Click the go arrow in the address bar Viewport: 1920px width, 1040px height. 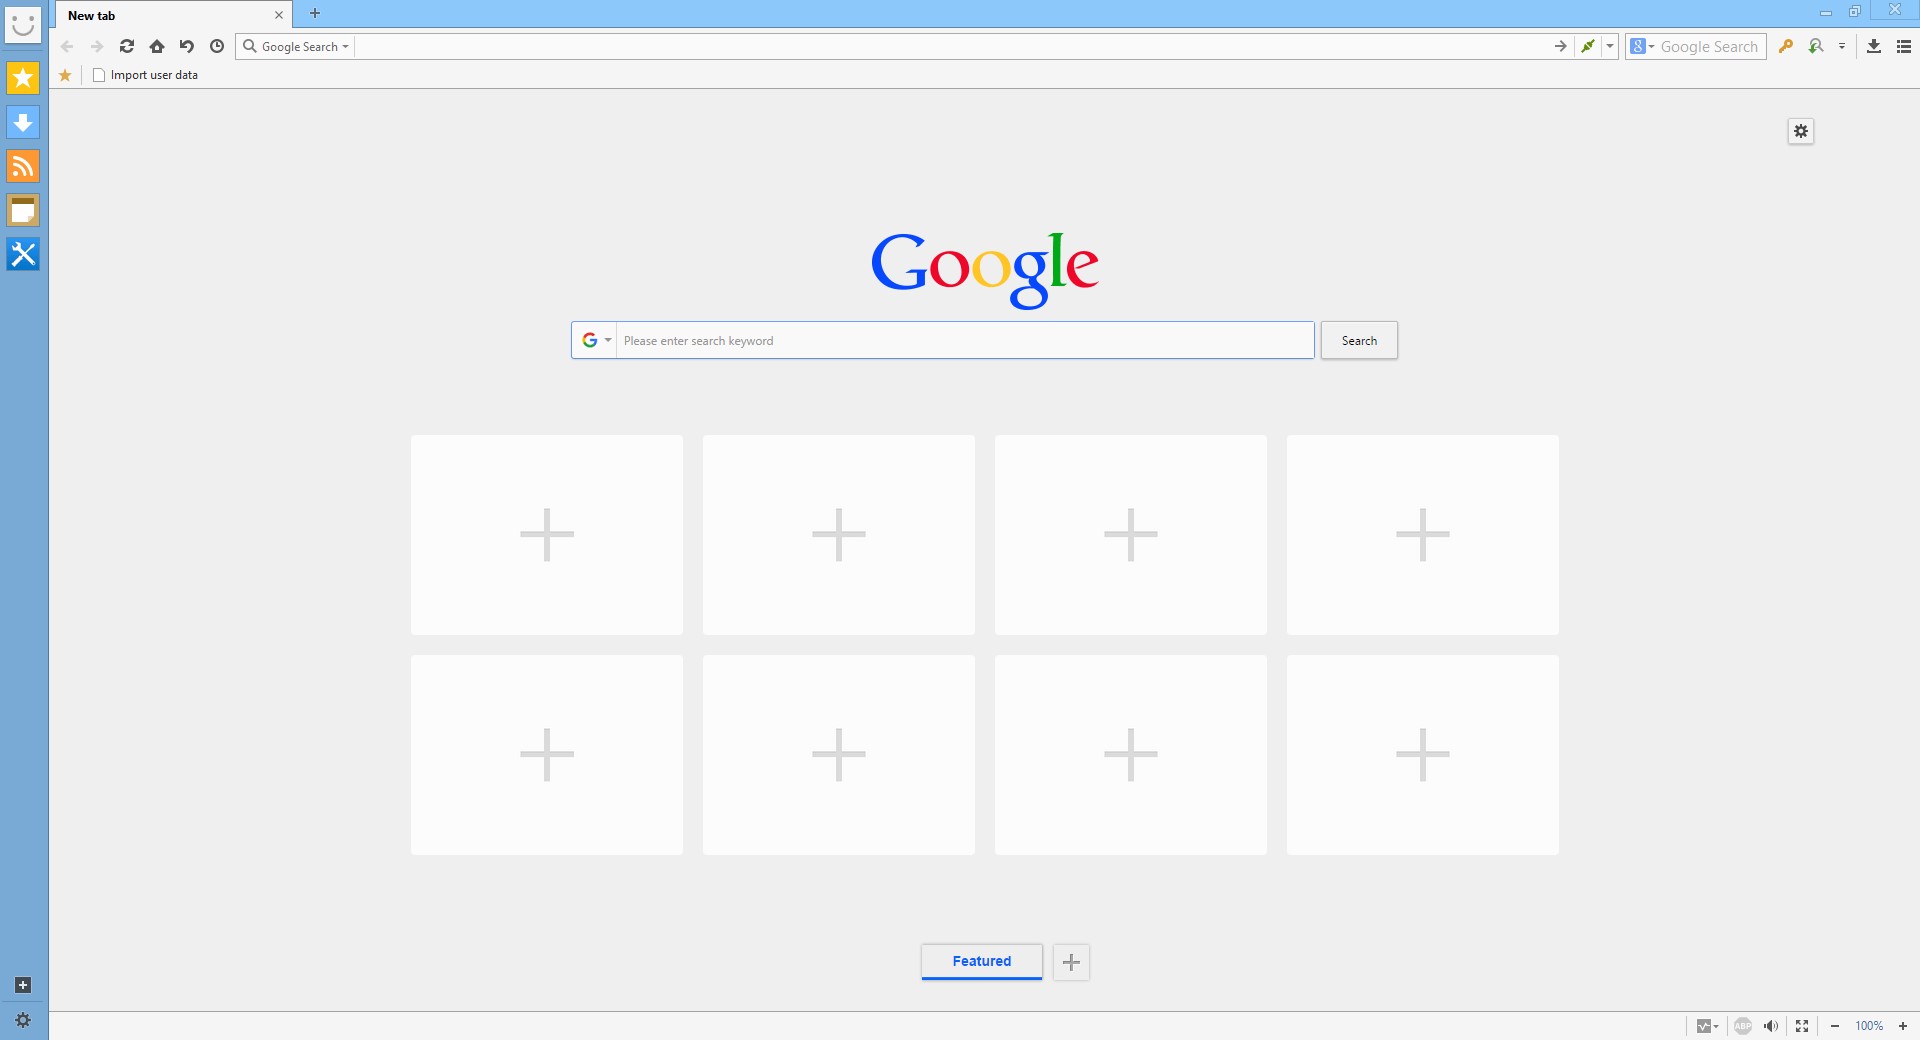tap(1560, 46)
